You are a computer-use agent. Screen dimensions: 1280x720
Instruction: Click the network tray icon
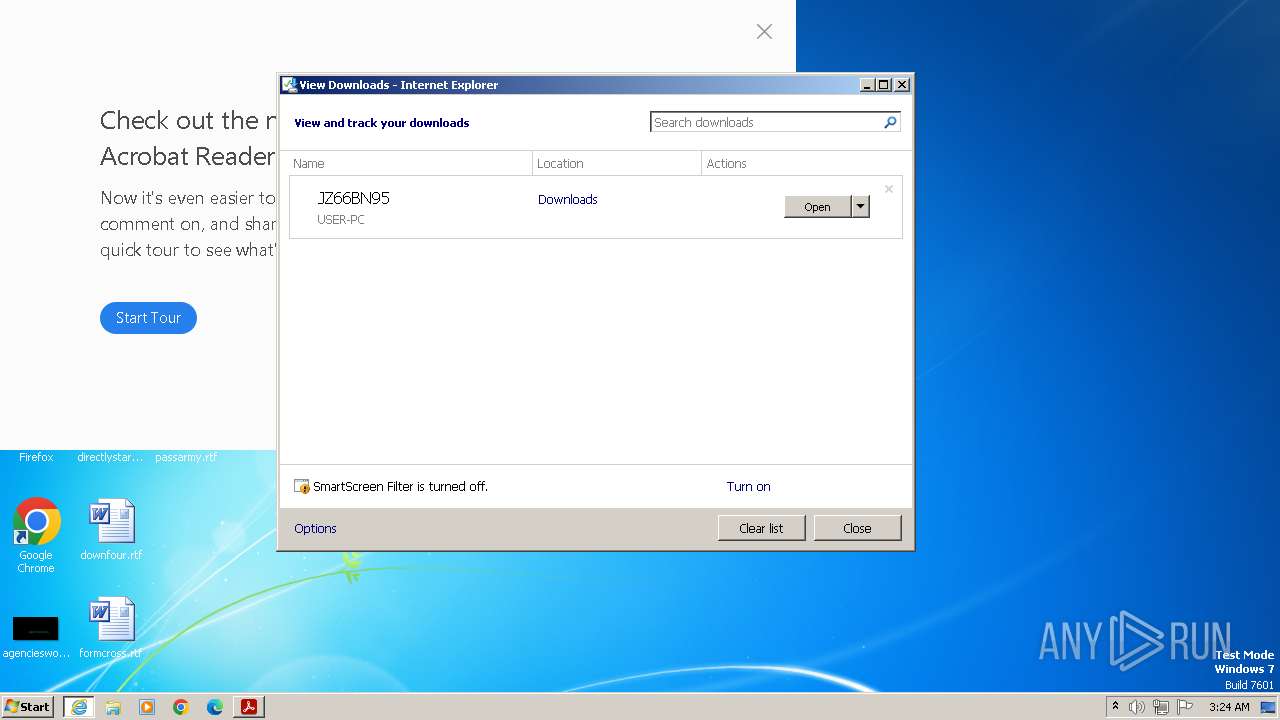[x=1161, y=707]
